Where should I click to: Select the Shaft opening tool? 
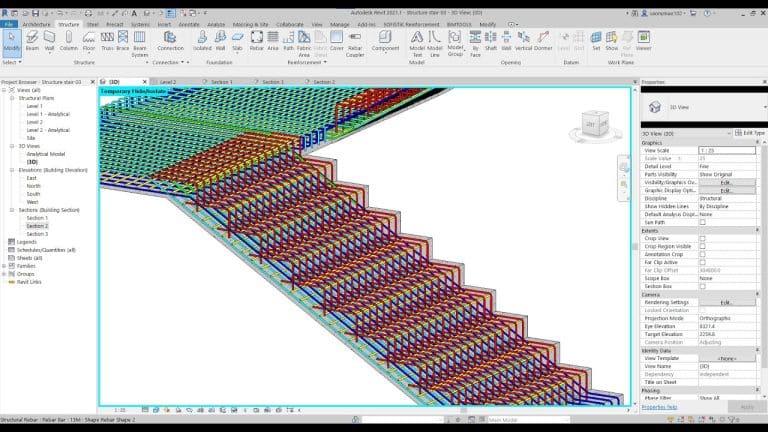(x=491, y=41)
